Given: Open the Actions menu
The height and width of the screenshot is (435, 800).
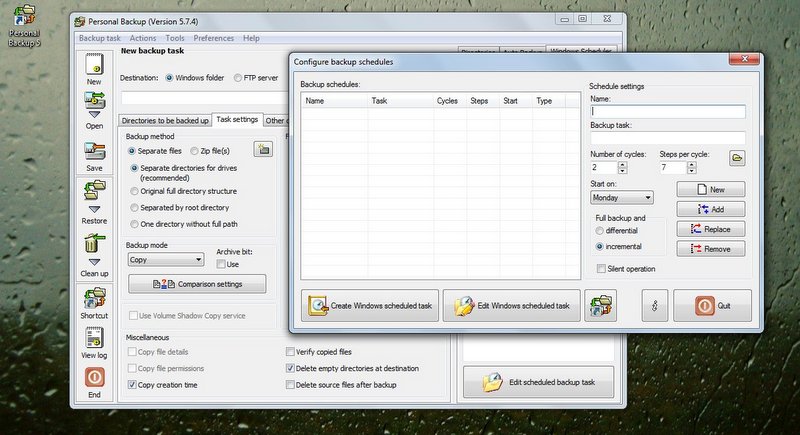Looking at the screenshot, I should click(143, 38).
